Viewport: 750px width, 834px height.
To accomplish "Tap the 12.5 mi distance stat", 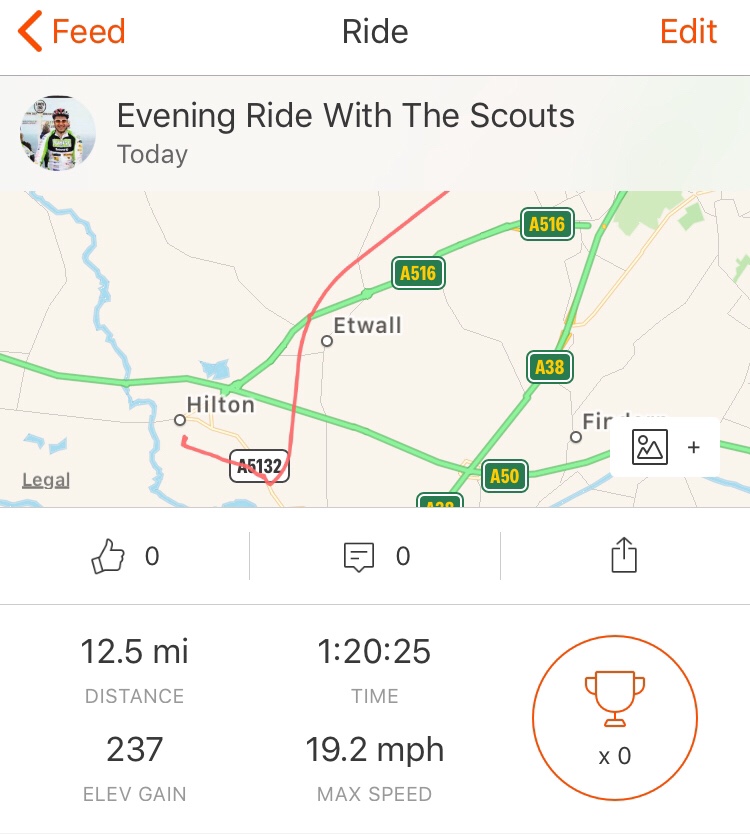I will click(x=134, y=652).
